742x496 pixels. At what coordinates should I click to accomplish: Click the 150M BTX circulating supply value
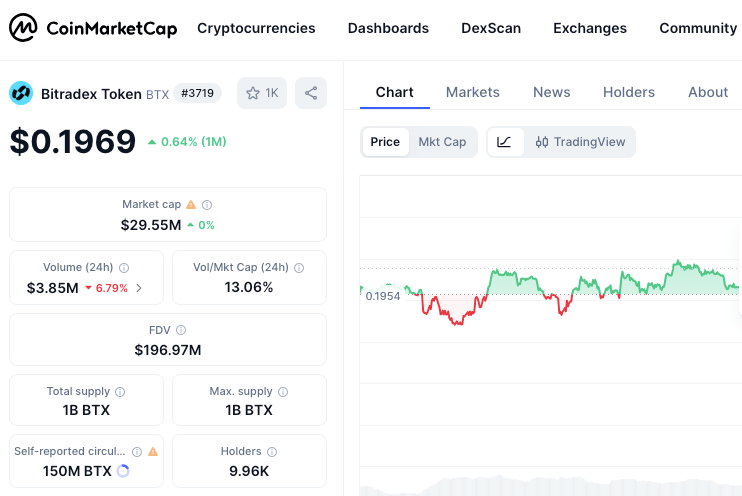[77, 471]
